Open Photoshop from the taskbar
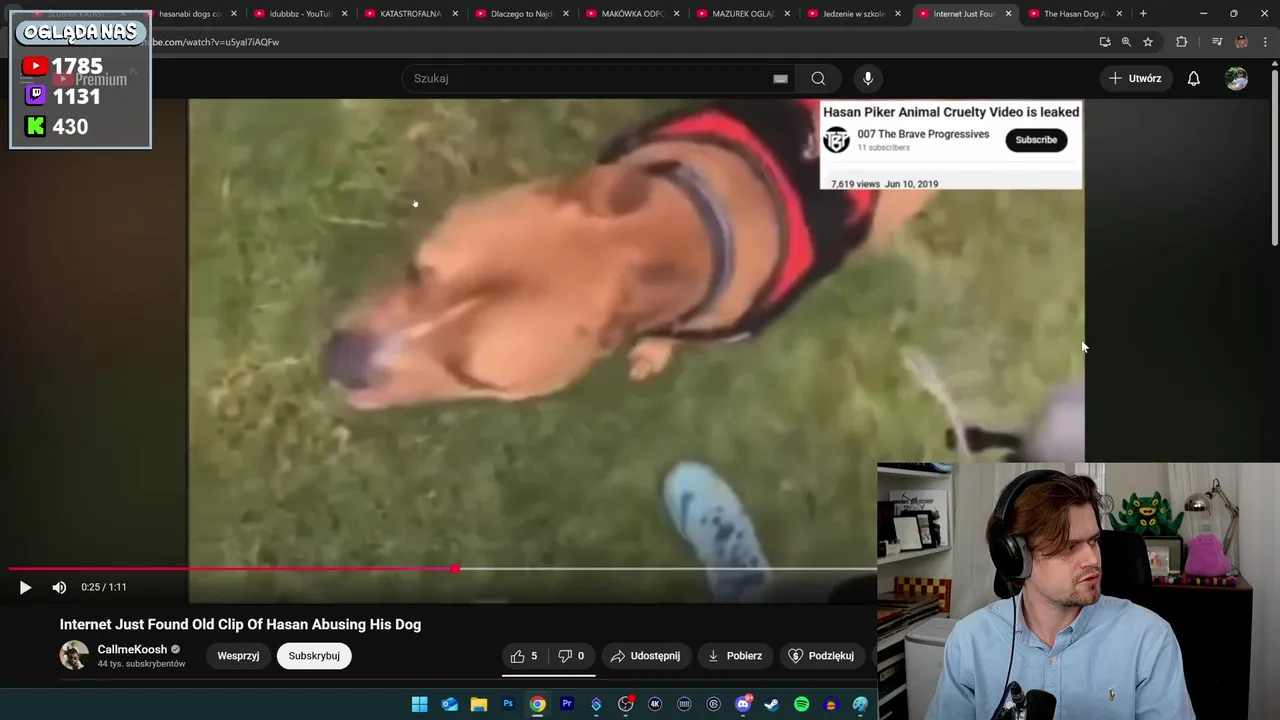 coord(508,705)
